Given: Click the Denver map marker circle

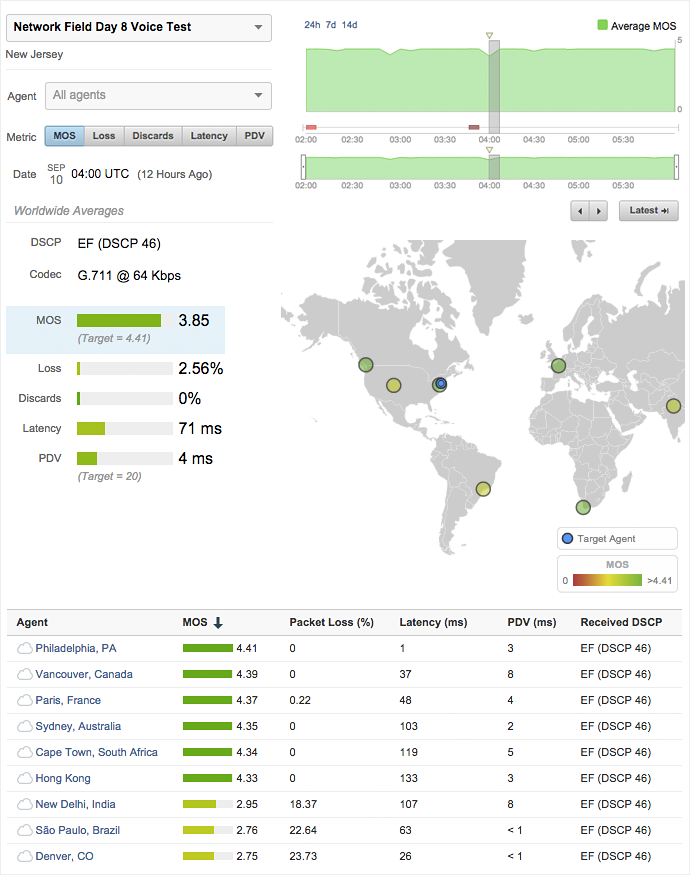Looking at the screenshot, I should point(394,385).
